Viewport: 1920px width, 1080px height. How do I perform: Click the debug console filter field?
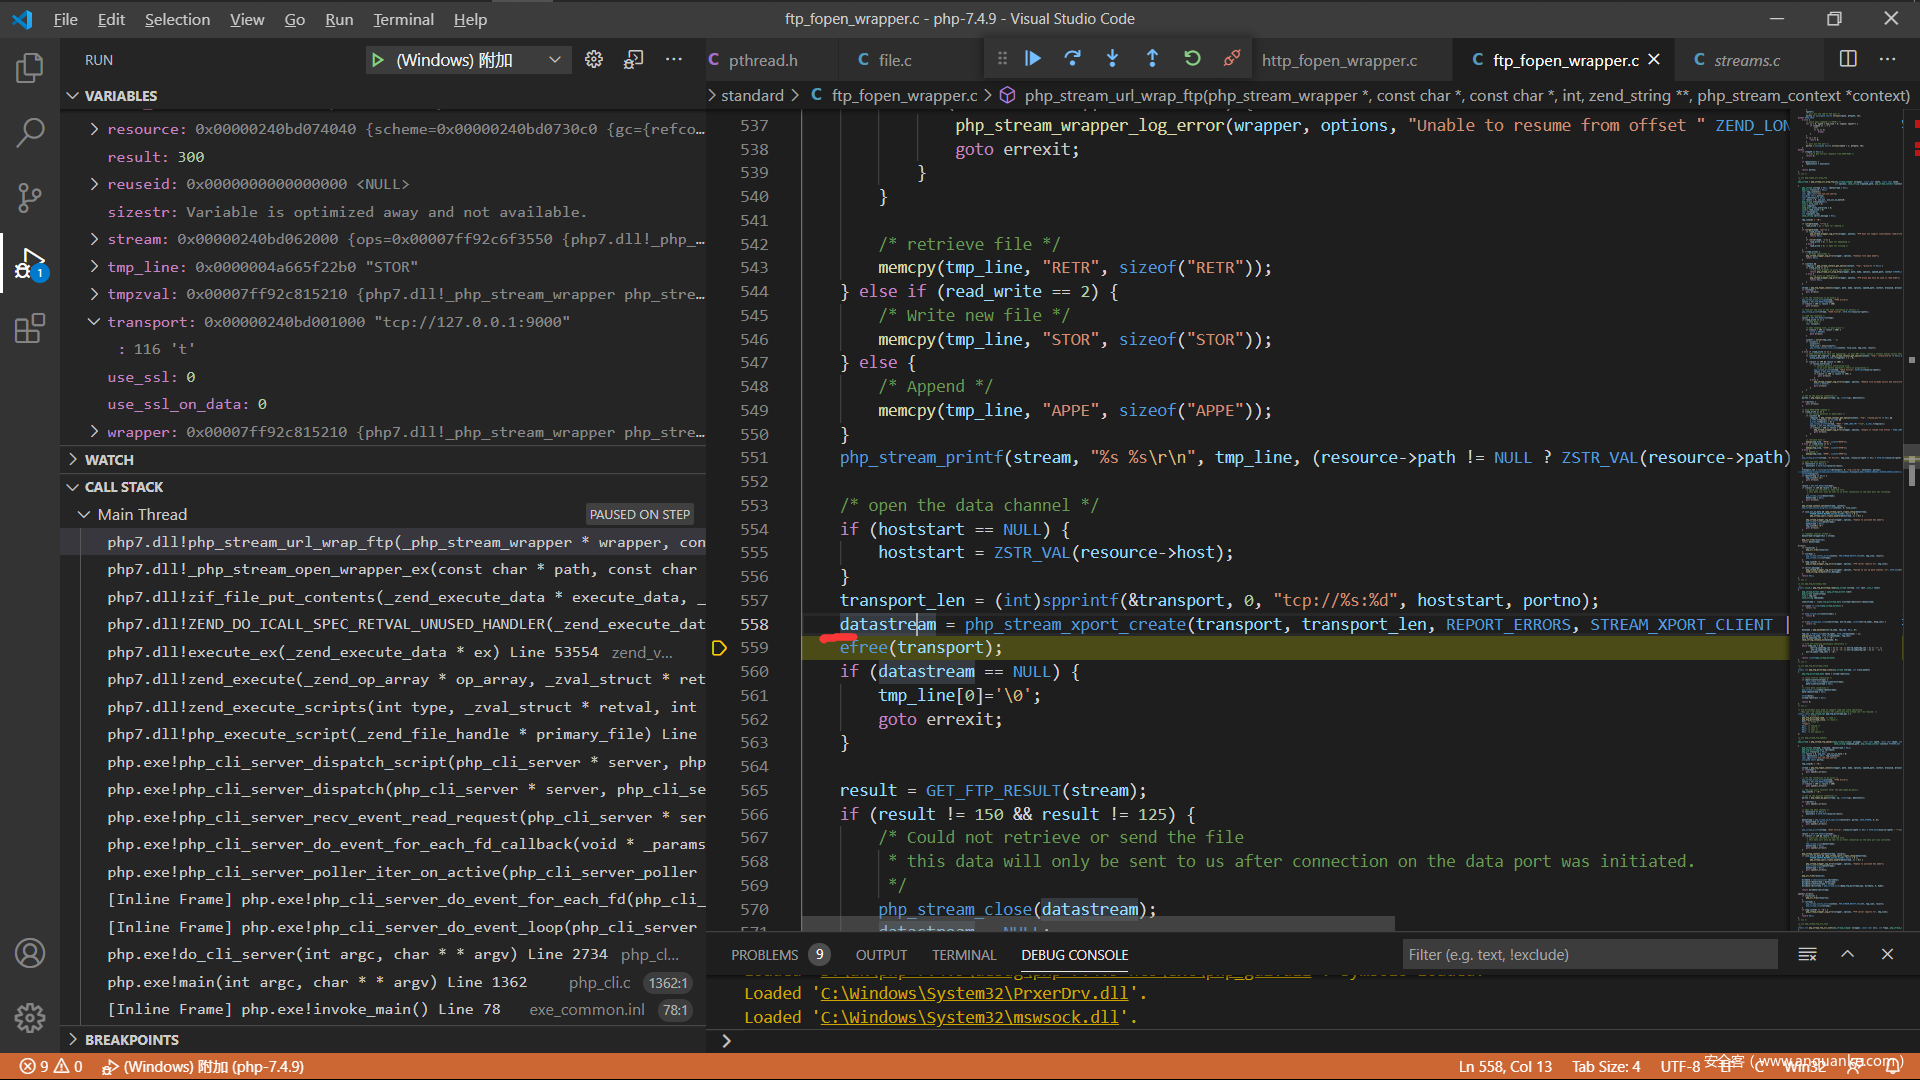[x=1590, y=955]
